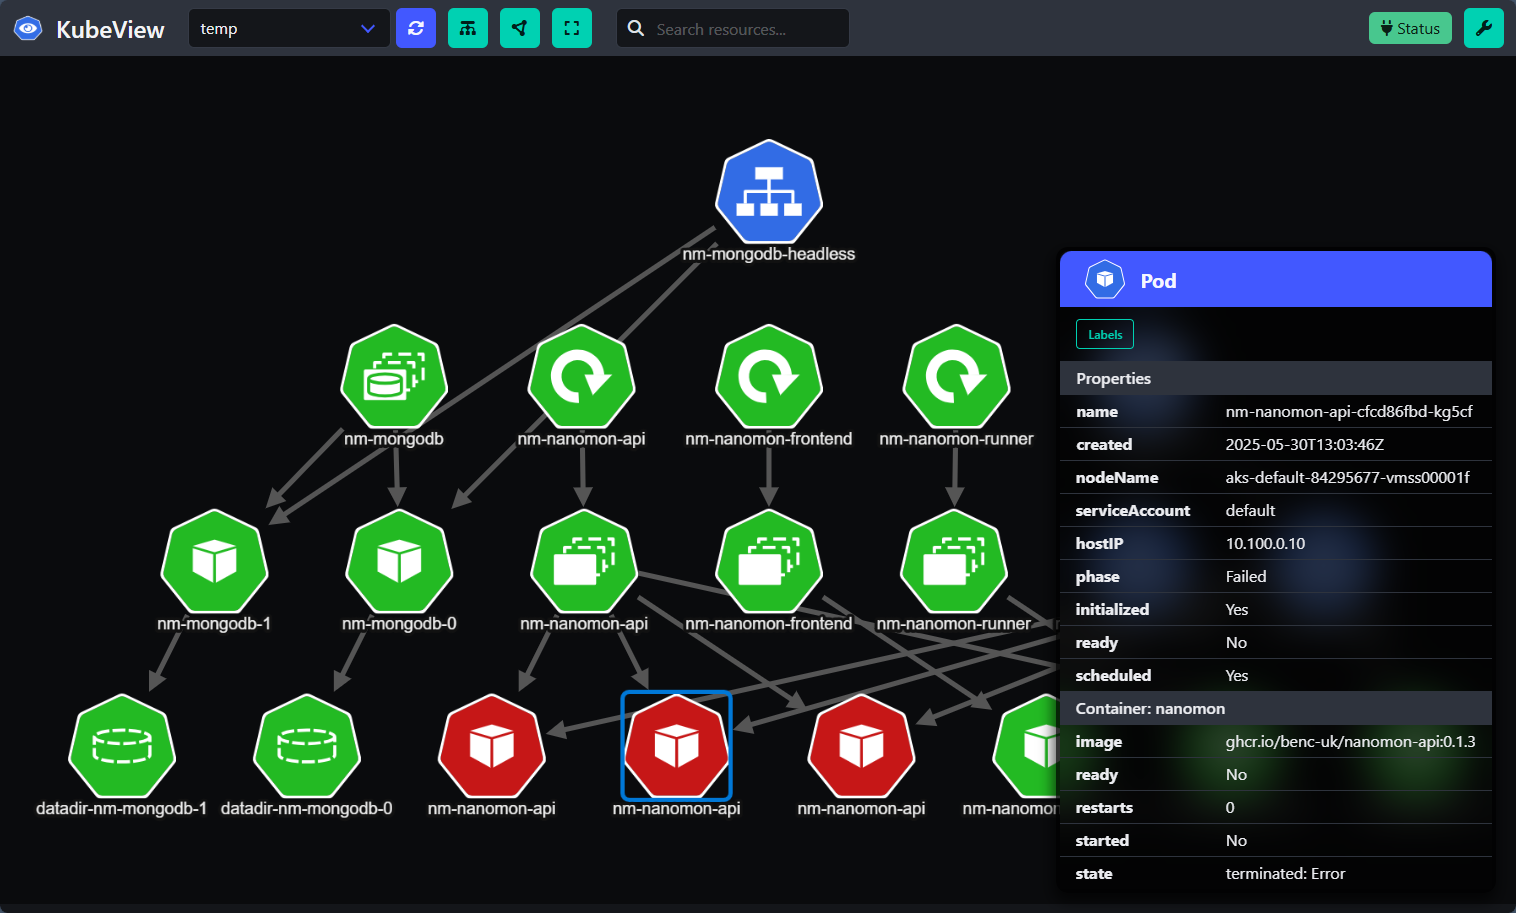Check the API Status via the Status button
Screen dimensions: 1516x913
[1410, 28]
